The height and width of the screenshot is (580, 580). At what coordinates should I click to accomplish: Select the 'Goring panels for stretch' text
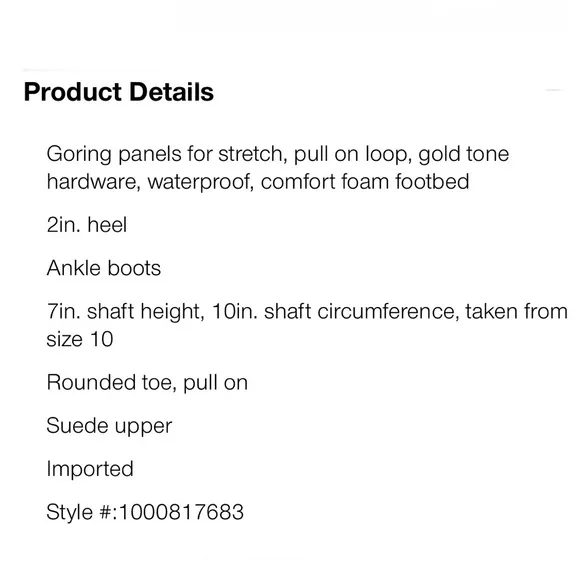[165, 154]
